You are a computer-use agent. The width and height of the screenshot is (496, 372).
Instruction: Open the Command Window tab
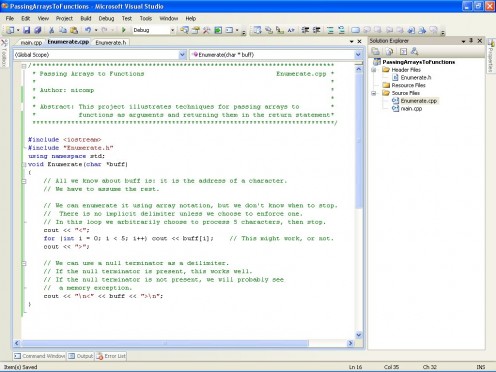click(x=40, y=356)
